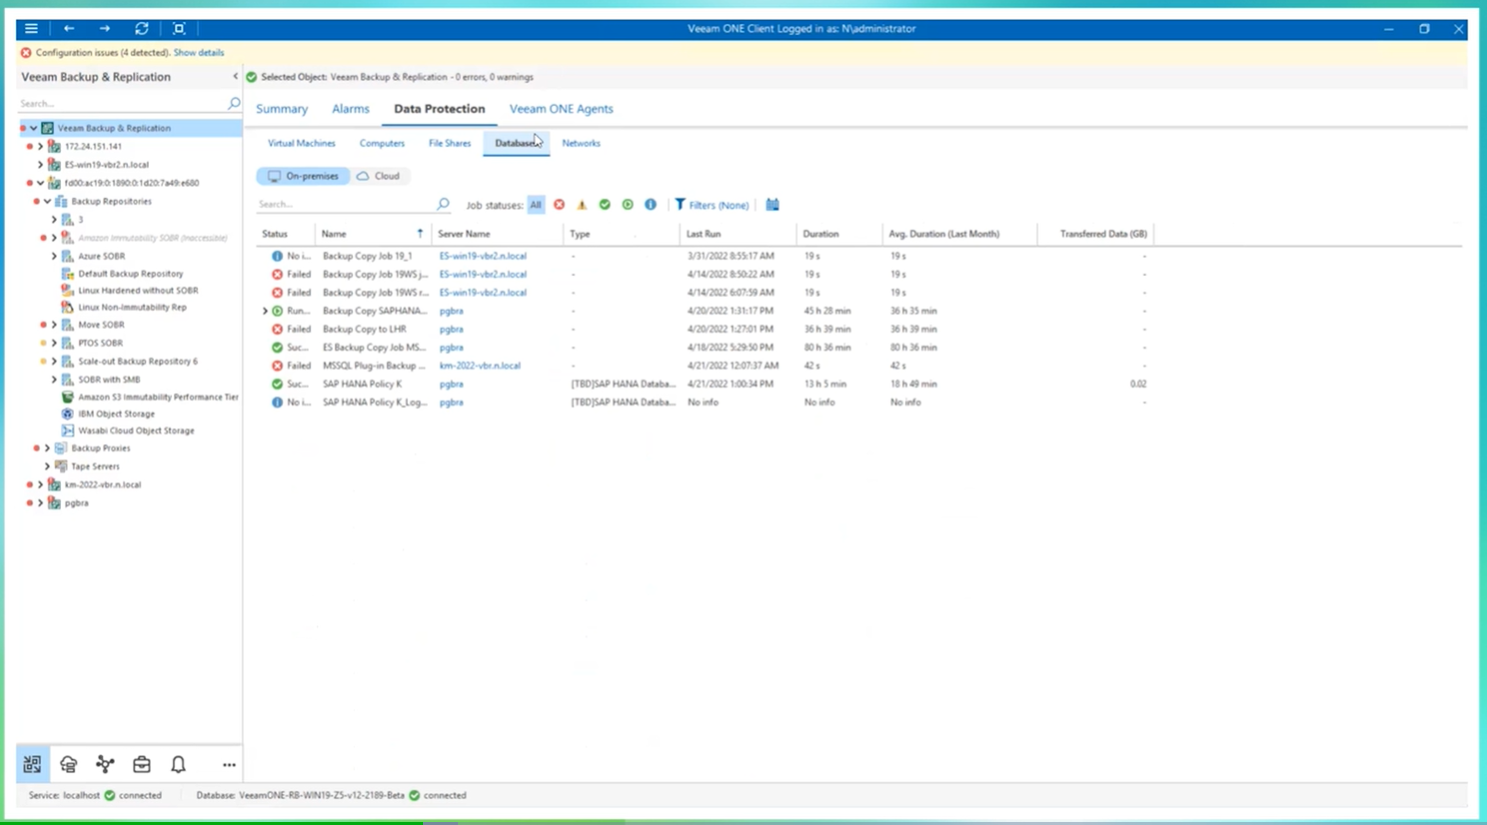Expand the Backup Proxies node

[x=47, y=448]
